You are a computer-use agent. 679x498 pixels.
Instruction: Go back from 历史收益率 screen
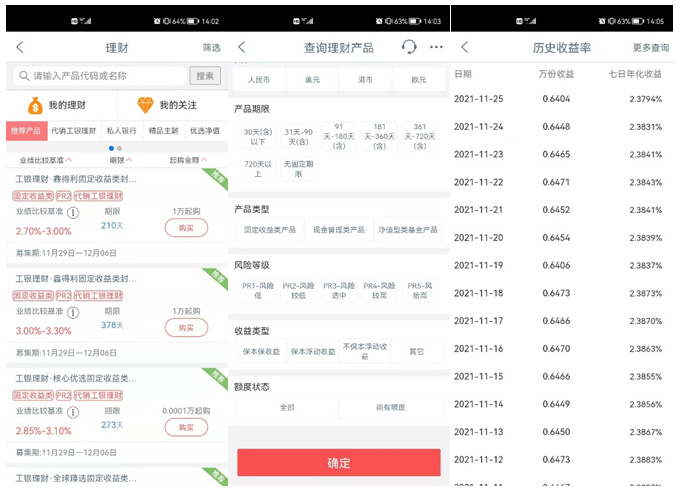[465, 47]
